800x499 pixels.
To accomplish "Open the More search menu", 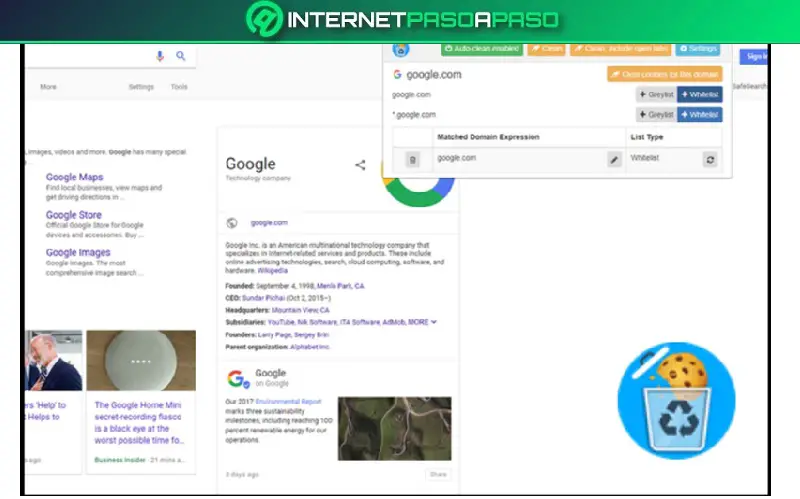I will 48,87.
